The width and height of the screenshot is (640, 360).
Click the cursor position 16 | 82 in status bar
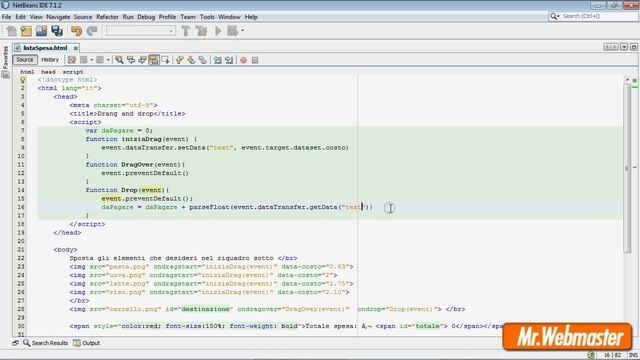612,355
